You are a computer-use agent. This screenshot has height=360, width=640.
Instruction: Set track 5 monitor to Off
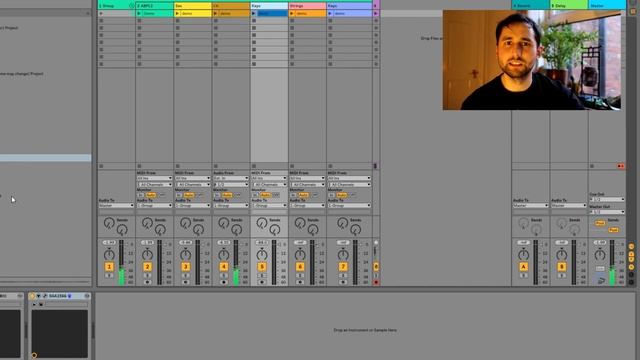pyautogui.click(x=276, y=195)
